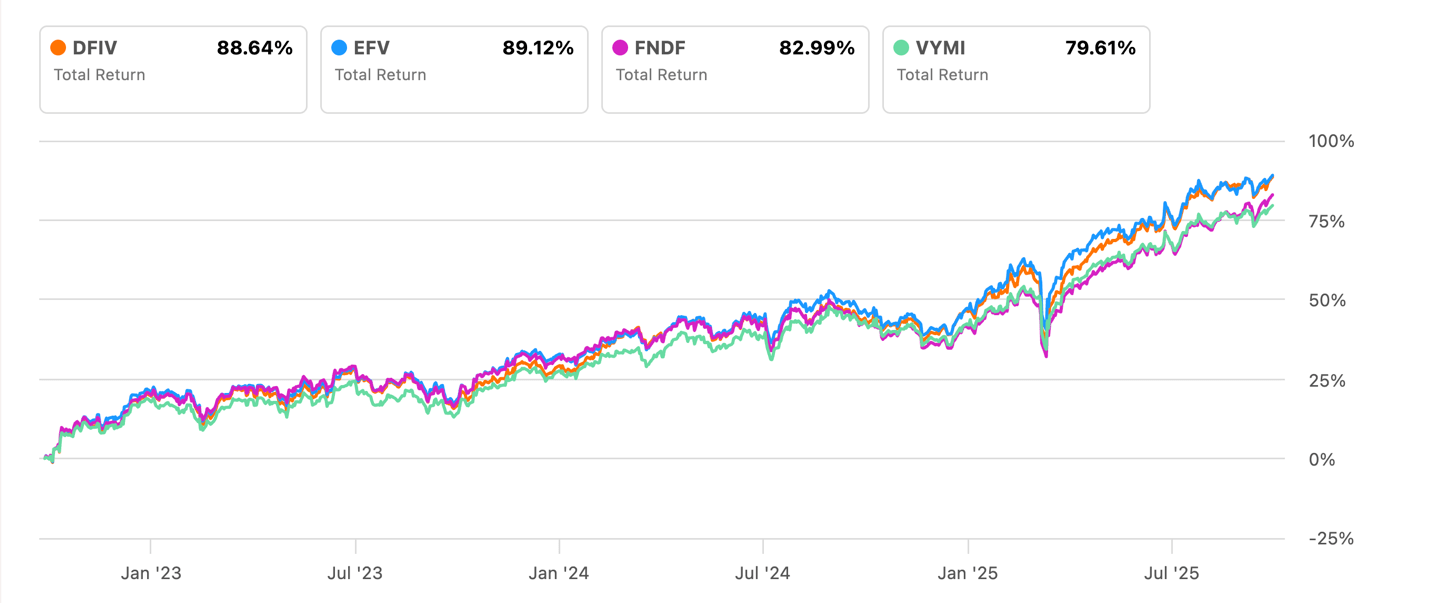Toggle the VYMI series ticker label

coord(941,48)
